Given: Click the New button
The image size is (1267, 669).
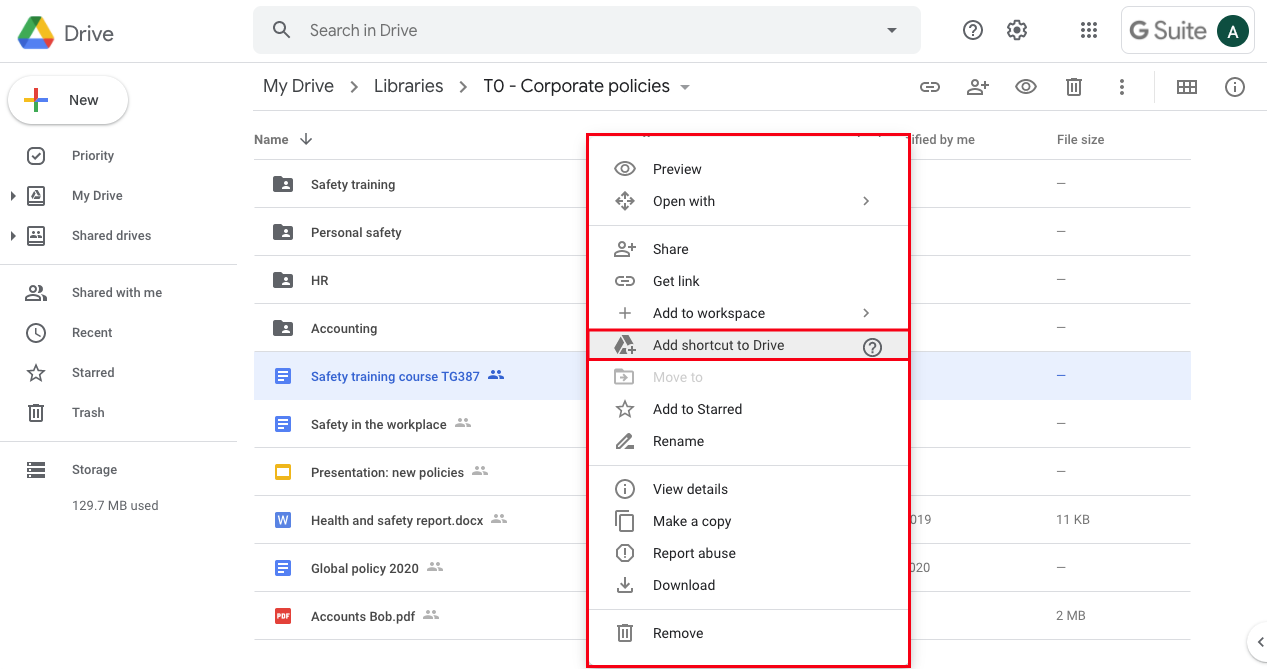Looking at the screenshot, I should pos(68,100).
